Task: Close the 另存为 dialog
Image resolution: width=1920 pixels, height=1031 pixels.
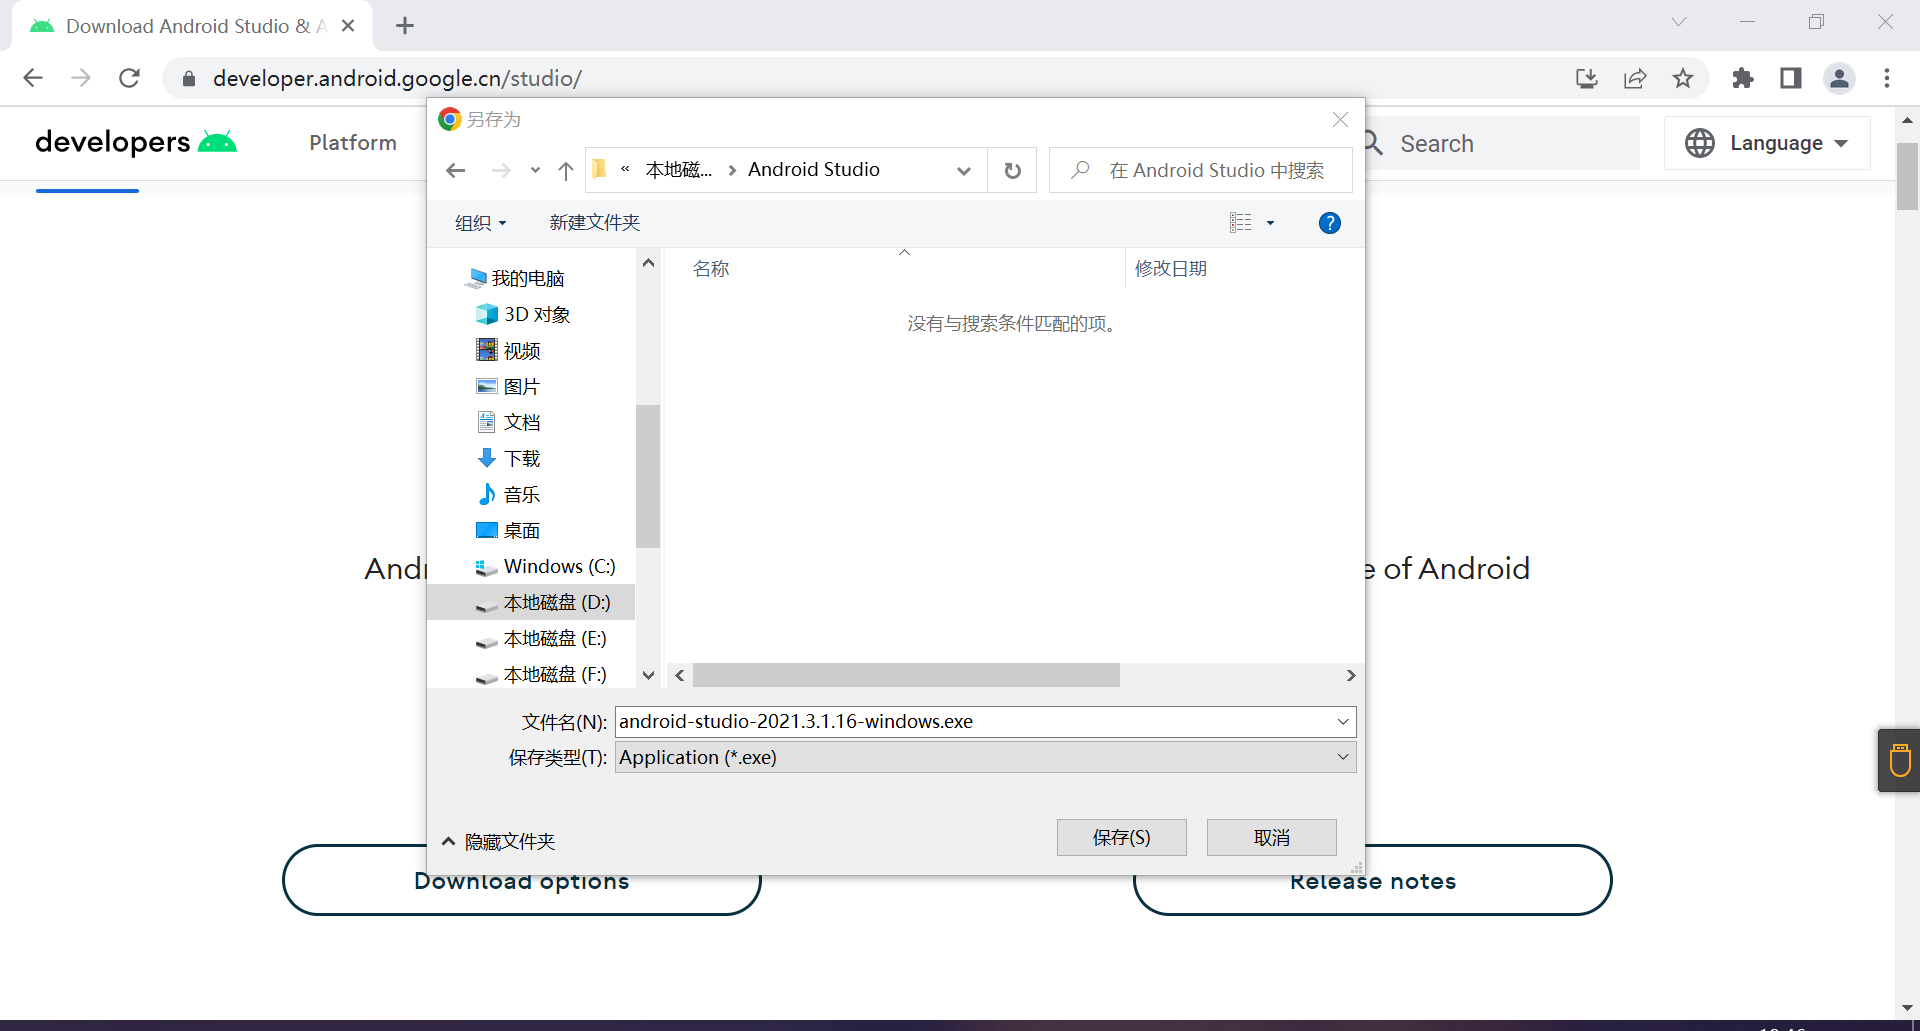Action: (x=1340, y=120)
